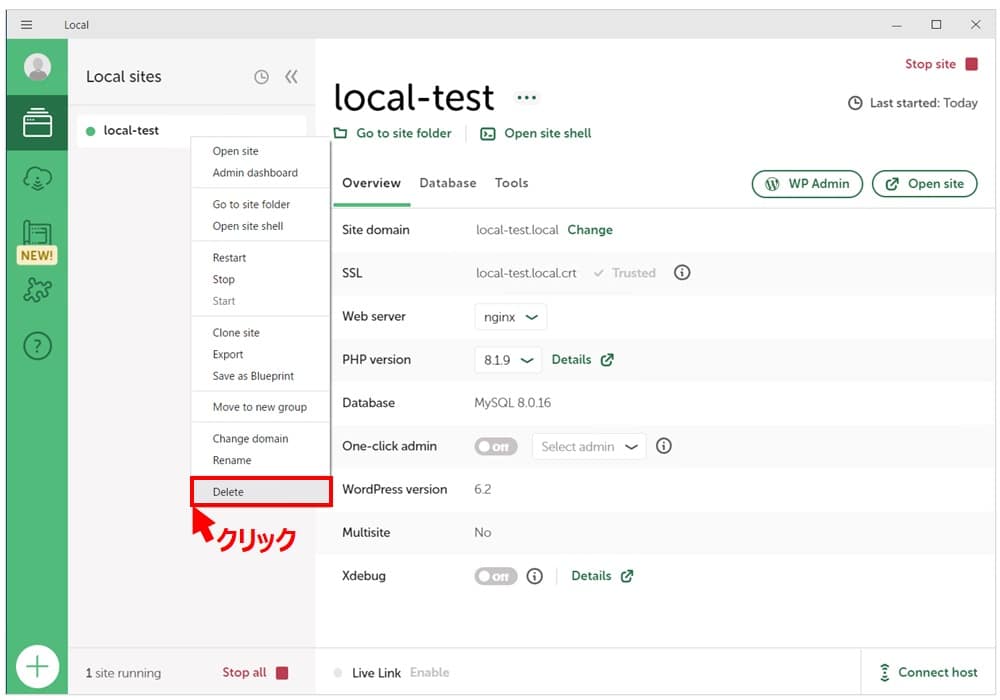Click the Xdebug info icon

[534, 576]
